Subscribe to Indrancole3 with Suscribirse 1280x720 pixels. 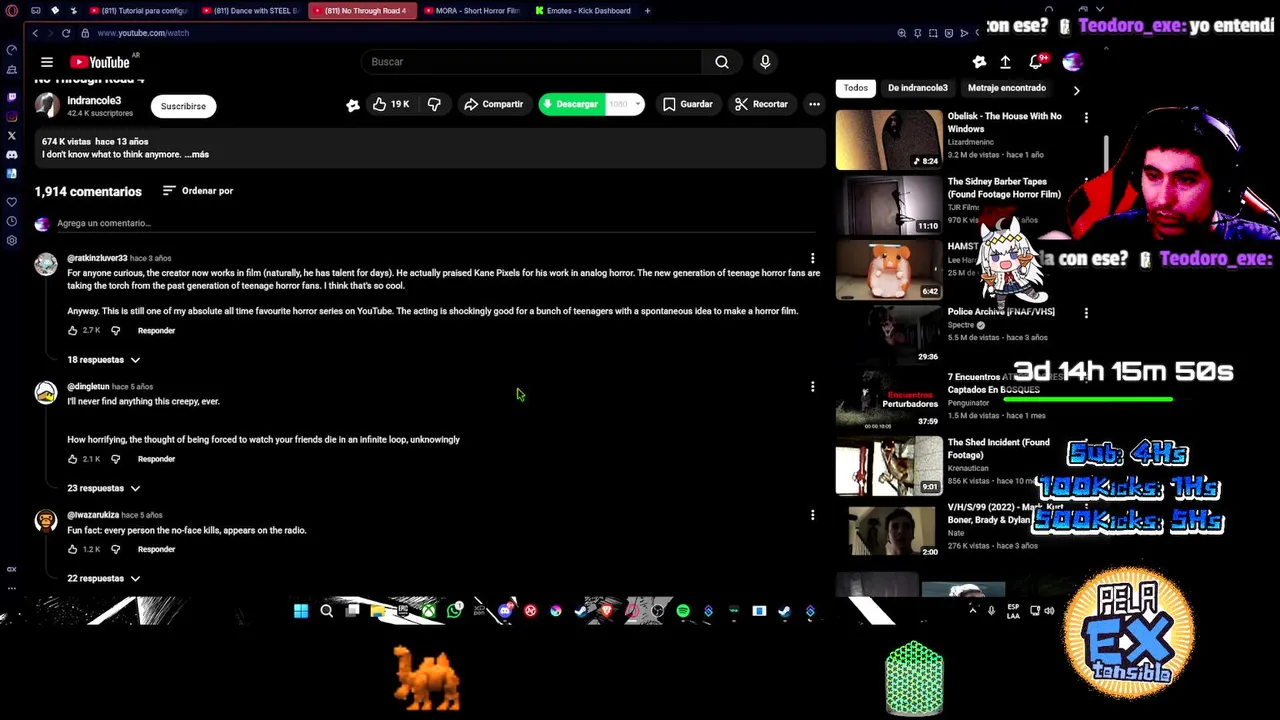tap(183, 106)
